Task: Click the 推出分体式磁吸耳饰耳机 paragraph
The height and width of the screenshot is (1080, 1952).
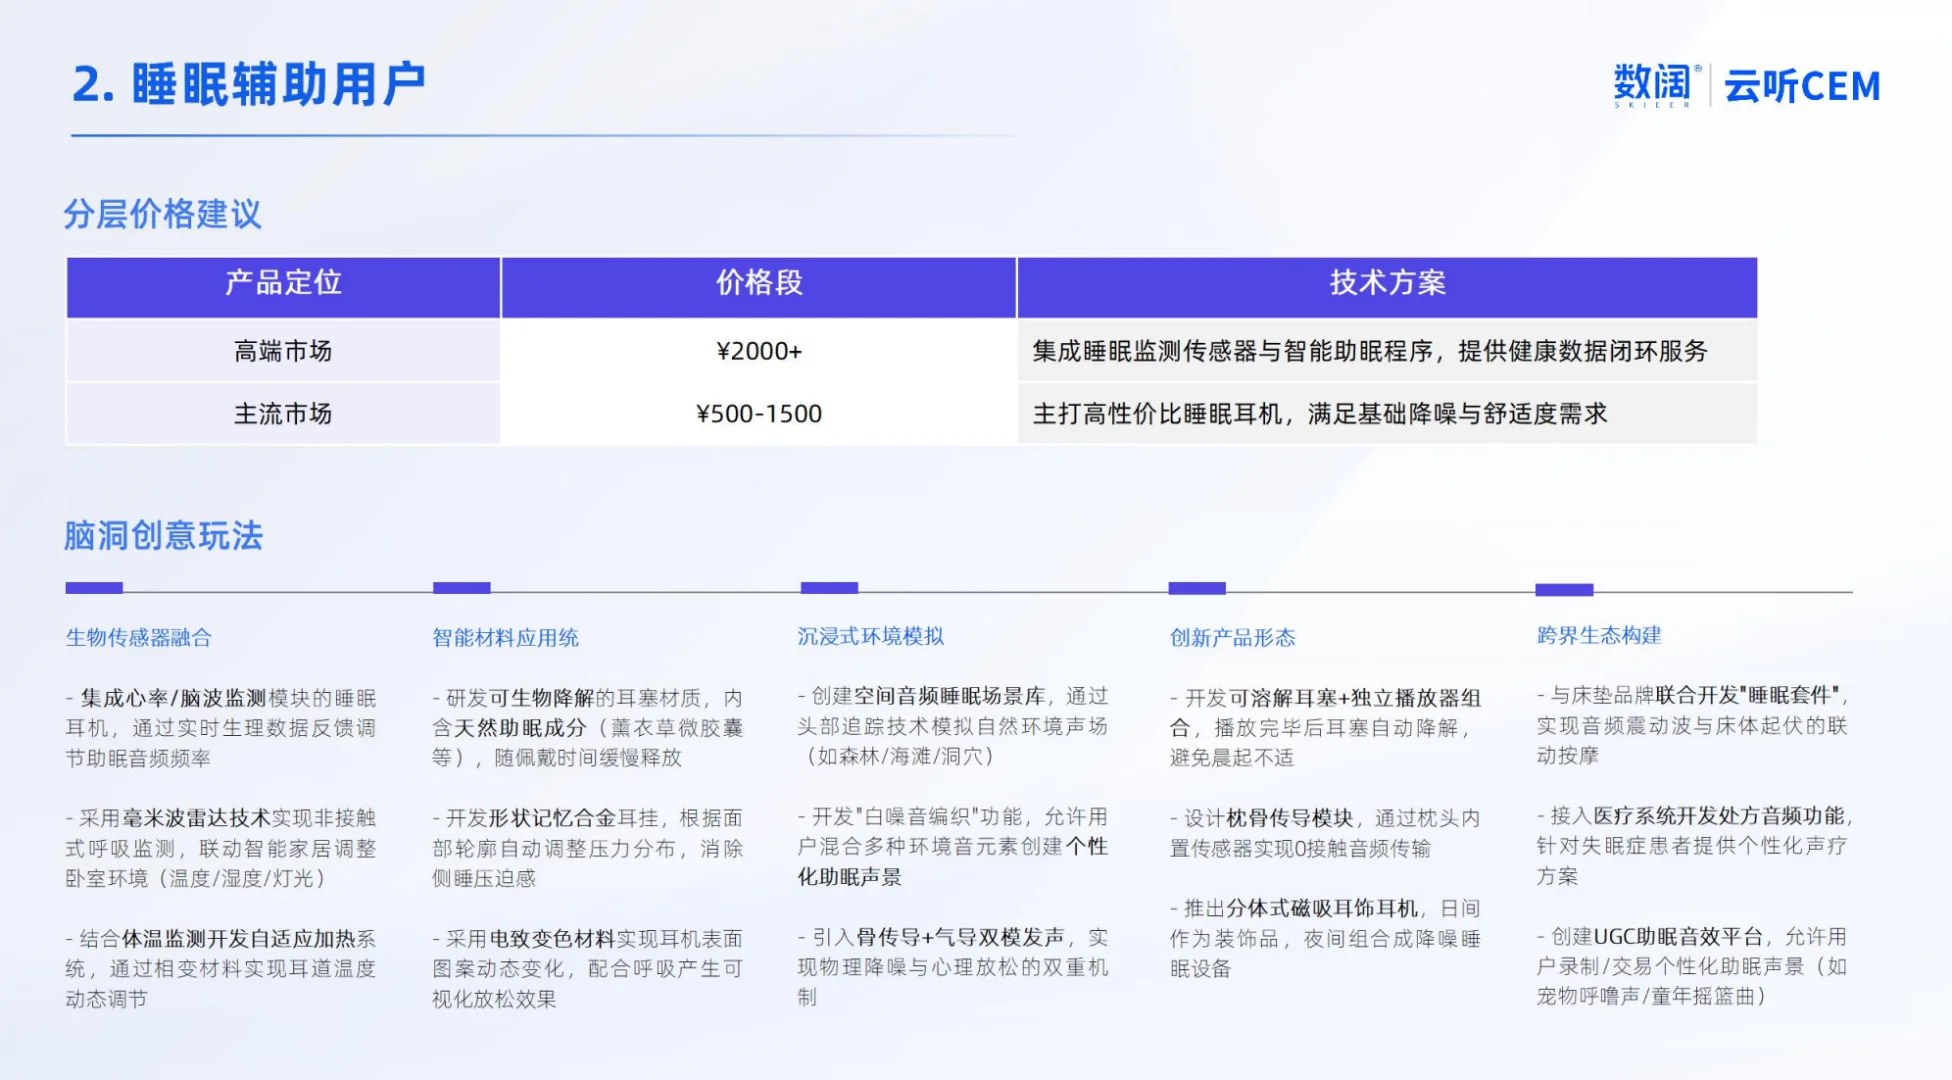Action: 1326,938
